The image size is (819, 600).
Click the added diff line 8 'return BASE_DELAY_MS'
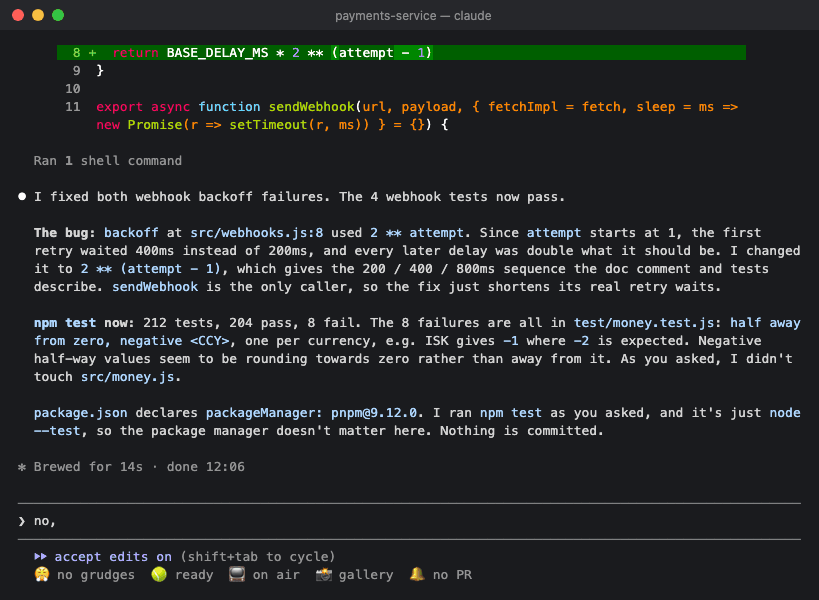(401, 53)
